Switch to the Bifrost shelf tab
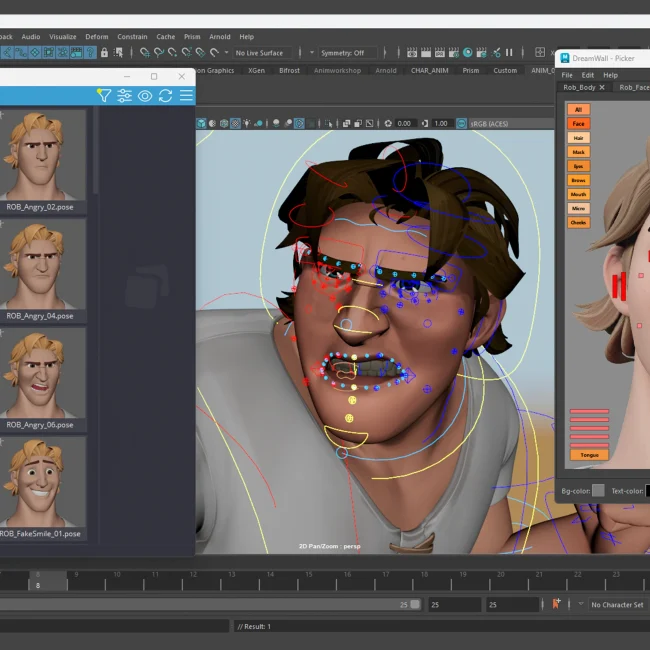 pyautogui.click(x=289, y=70)
